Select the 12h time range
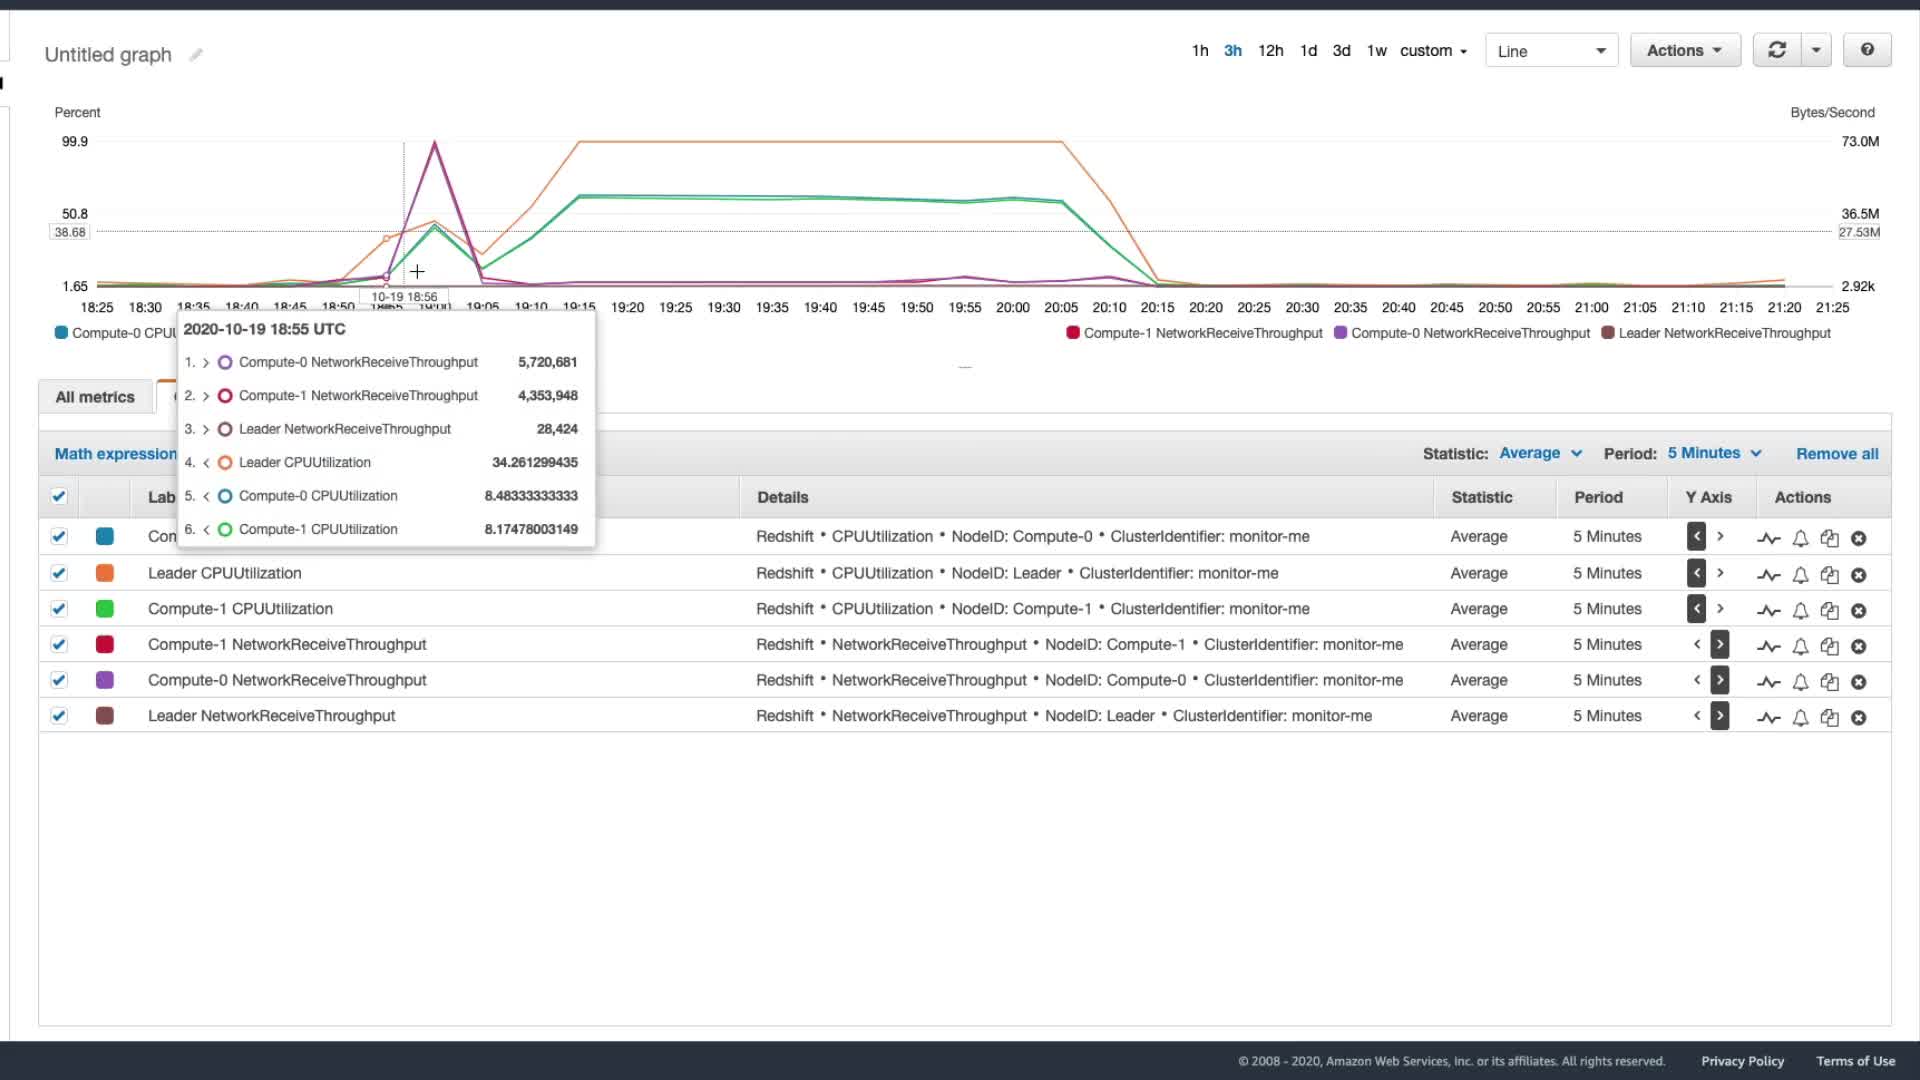This screenshot has height=1080, width=1920. point(1270,50)
